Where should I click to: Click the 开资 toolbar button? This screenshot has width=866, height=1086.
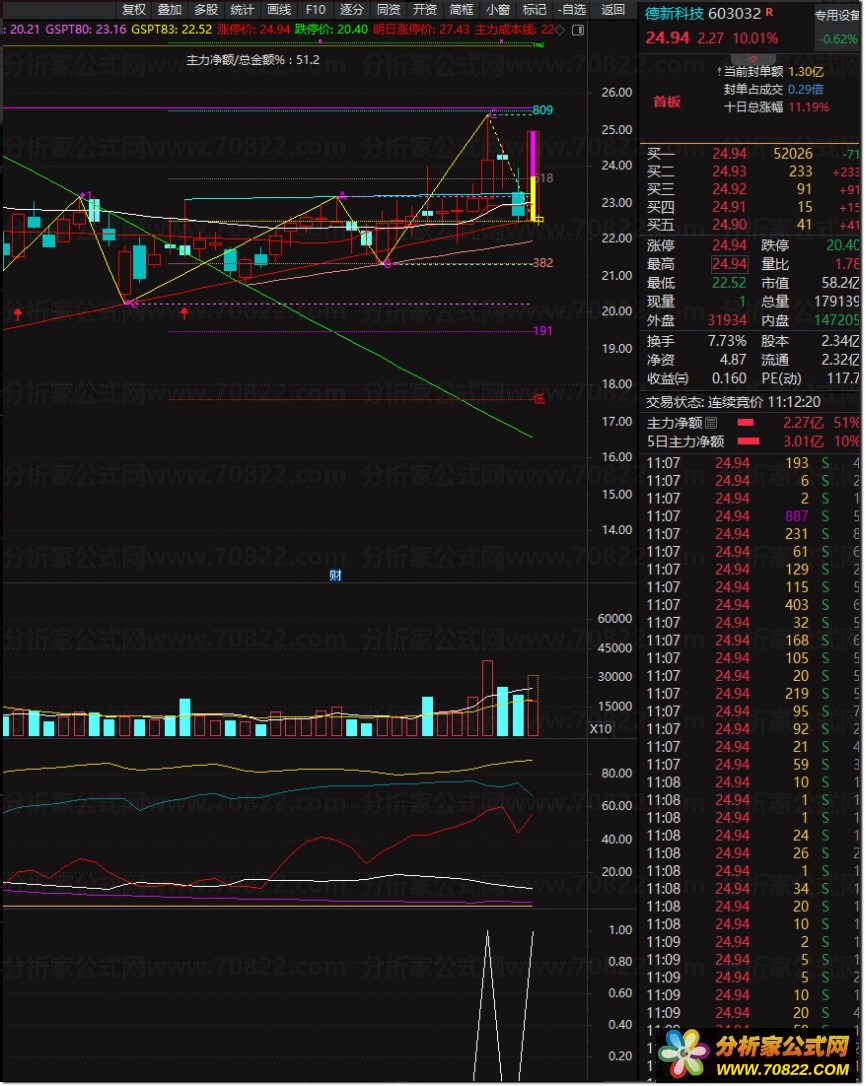point(425,9)
